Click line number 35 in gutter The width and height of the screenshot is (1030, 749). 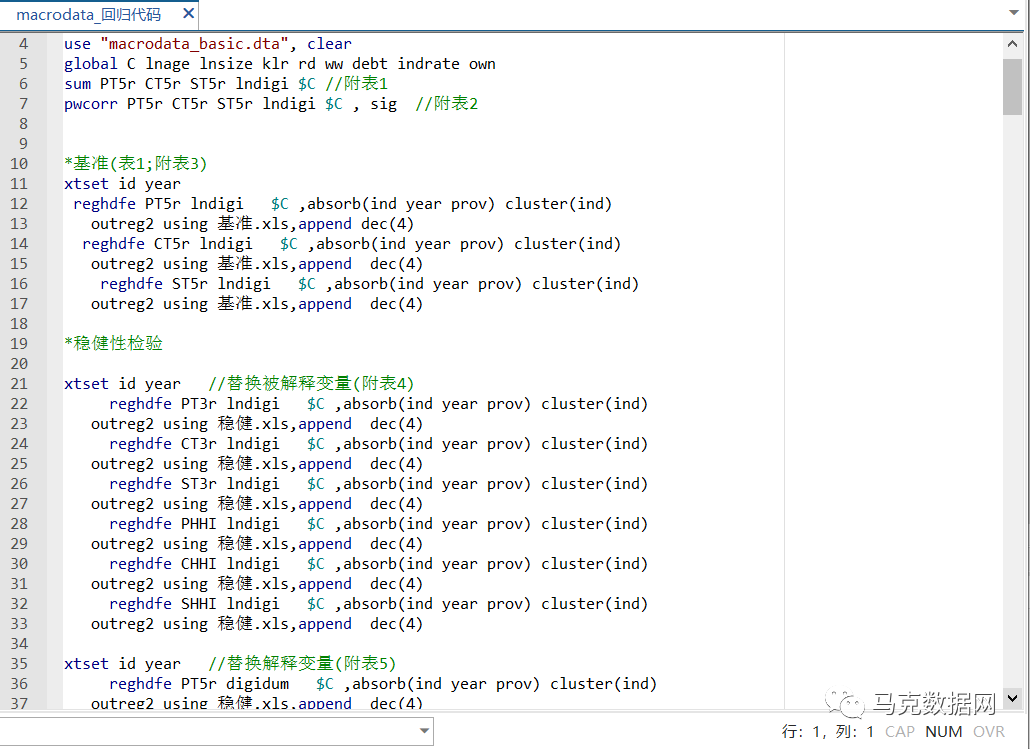click(x=19, y=664)
